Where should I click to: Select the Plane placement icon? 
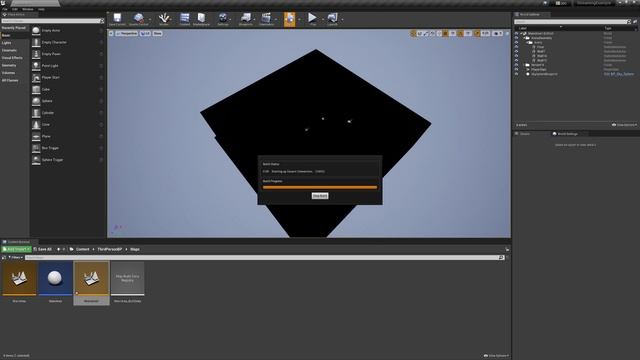[x=36, y=136]
